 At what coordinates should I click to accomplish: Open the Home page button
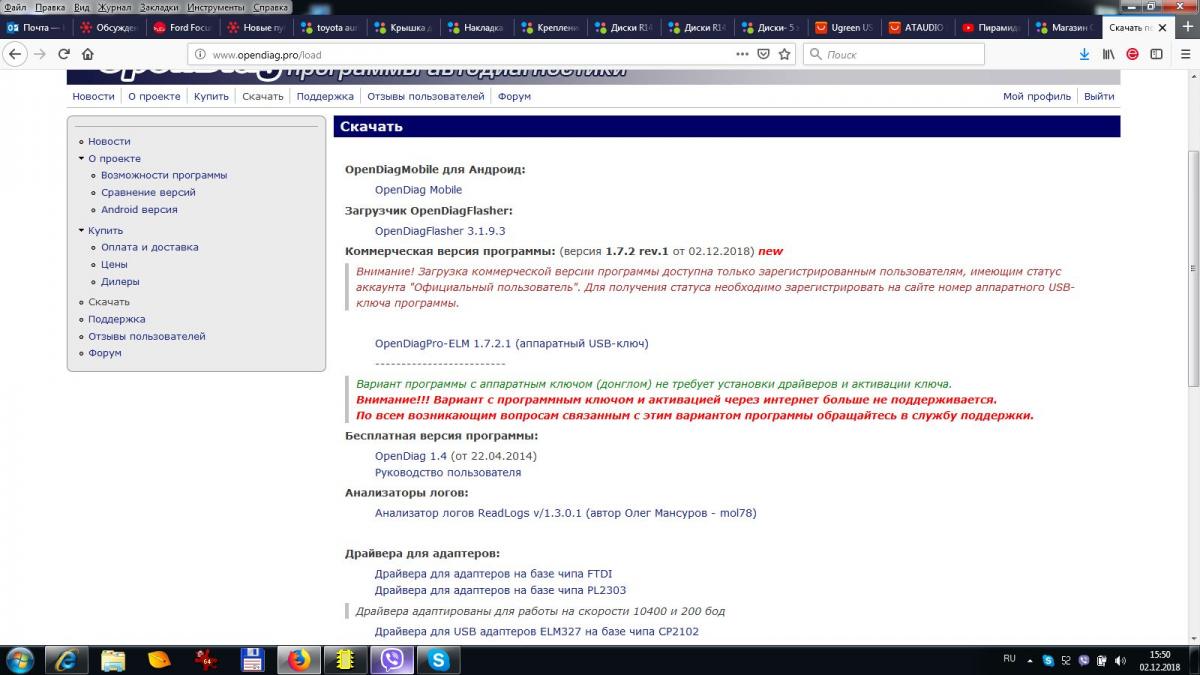(x=88, y=54)
